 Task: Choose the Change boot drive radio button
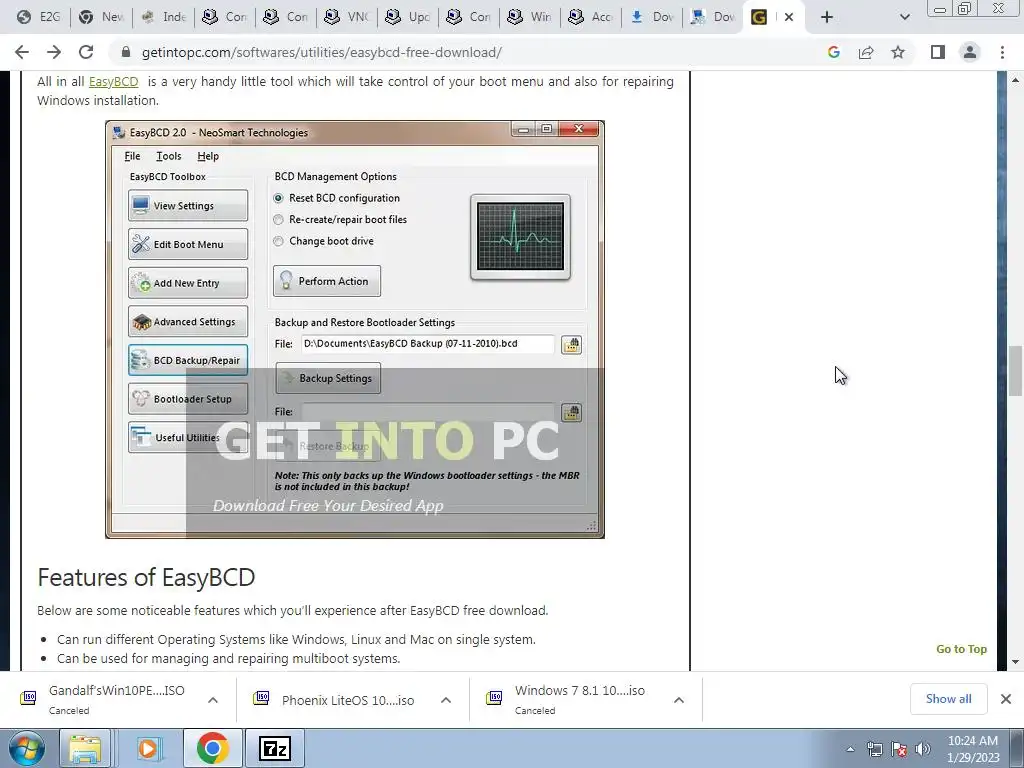278,241
